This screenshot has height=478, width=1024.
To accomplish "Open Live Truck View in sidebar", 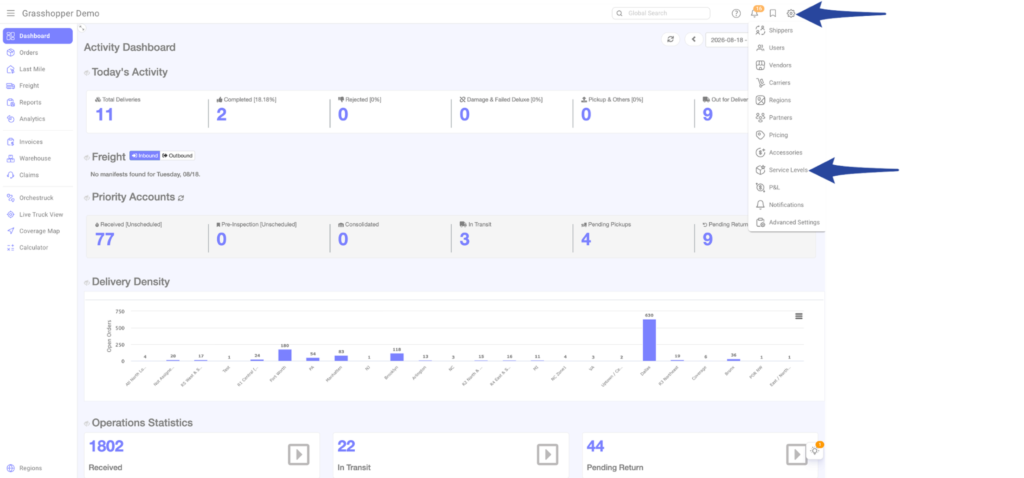I will (x=37, y=214).
